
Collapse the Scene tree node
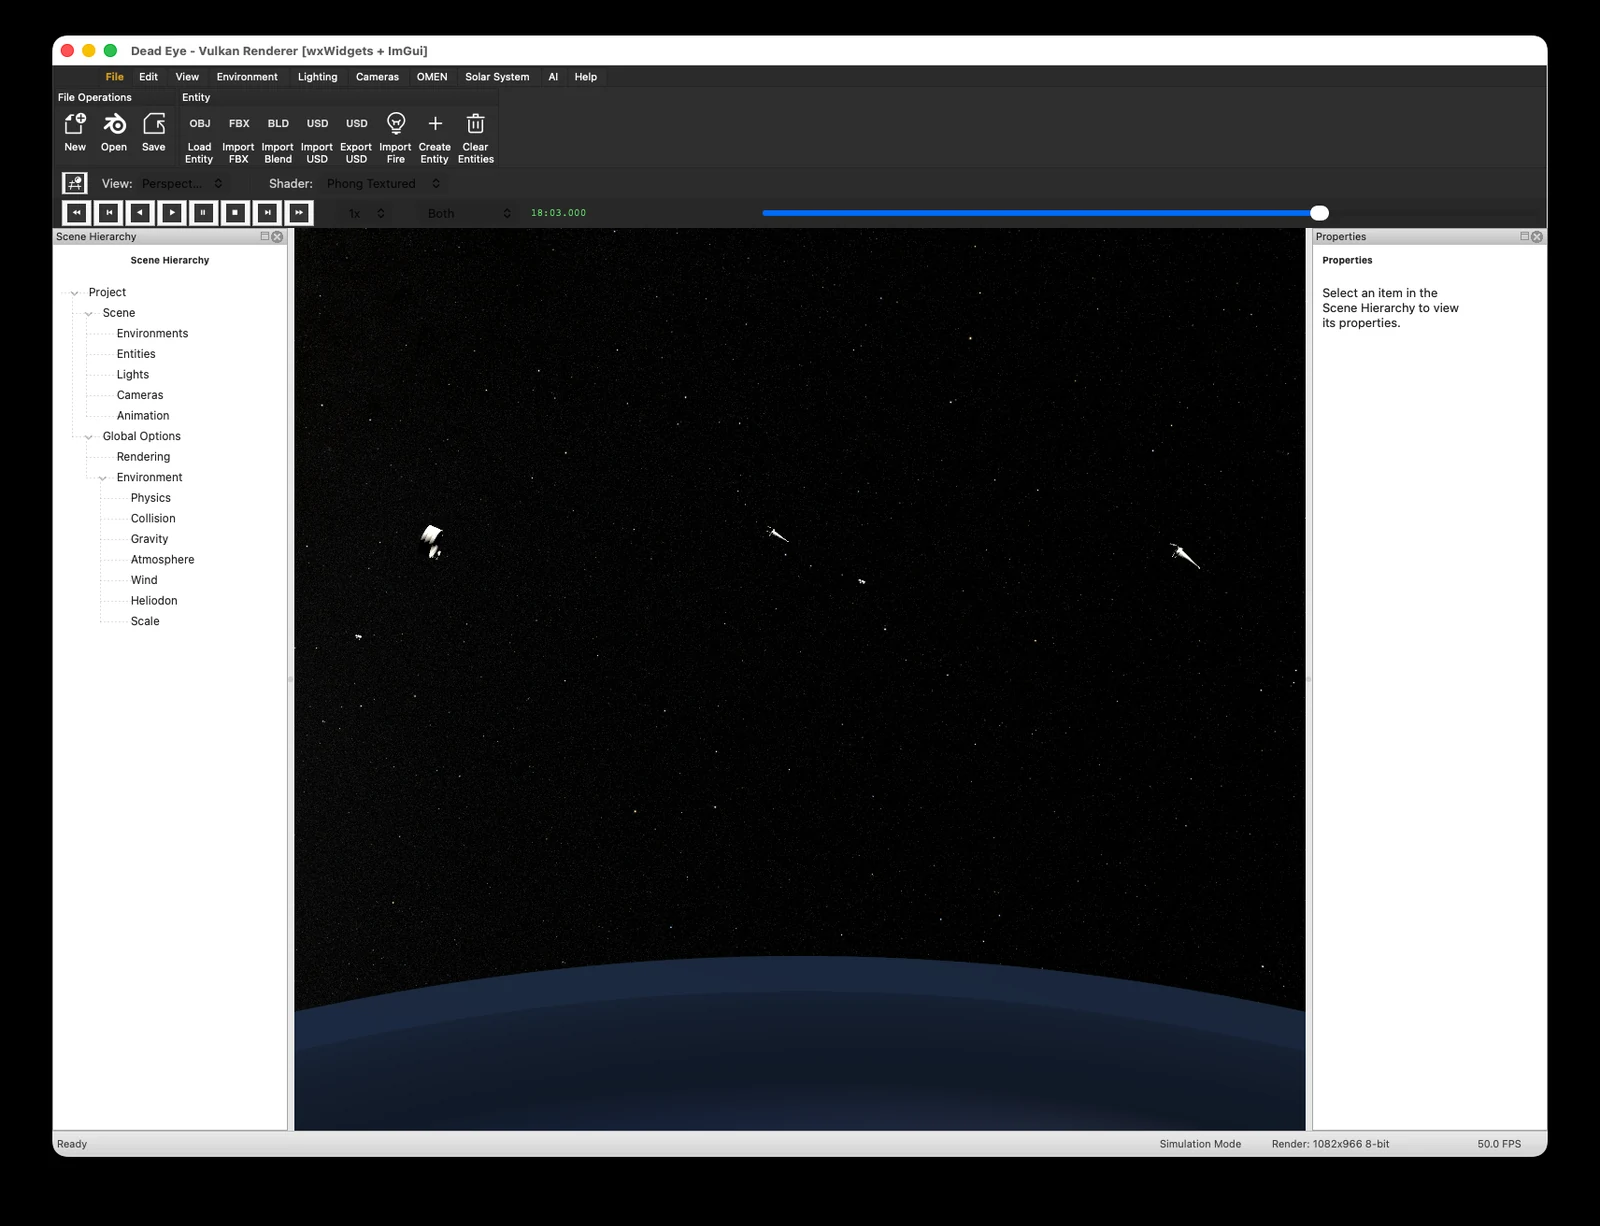(x=88, y=313)
